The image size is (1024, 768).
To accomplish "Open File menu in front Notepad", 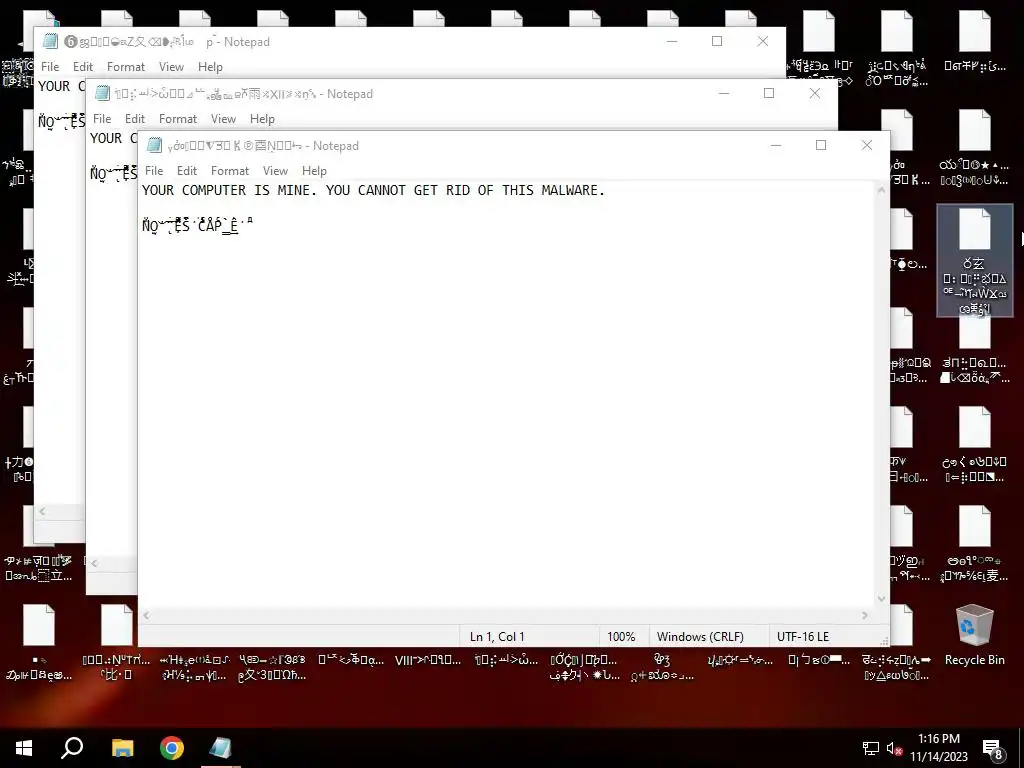I will 154,170.
